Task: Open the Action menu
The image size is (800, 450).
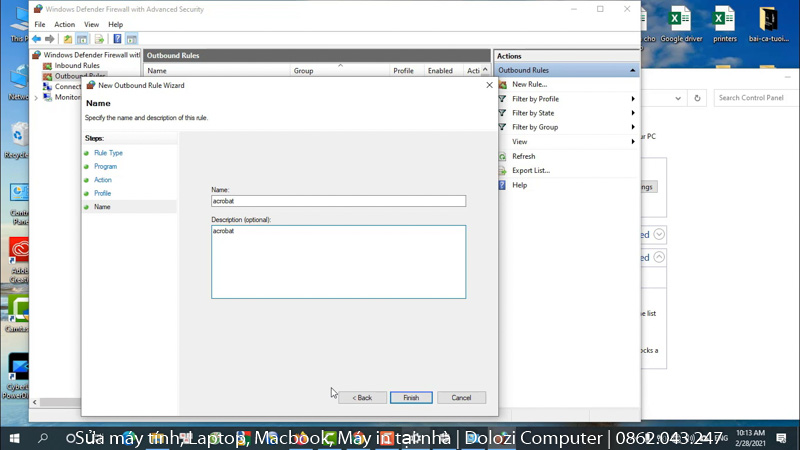Action: (64, 24)
